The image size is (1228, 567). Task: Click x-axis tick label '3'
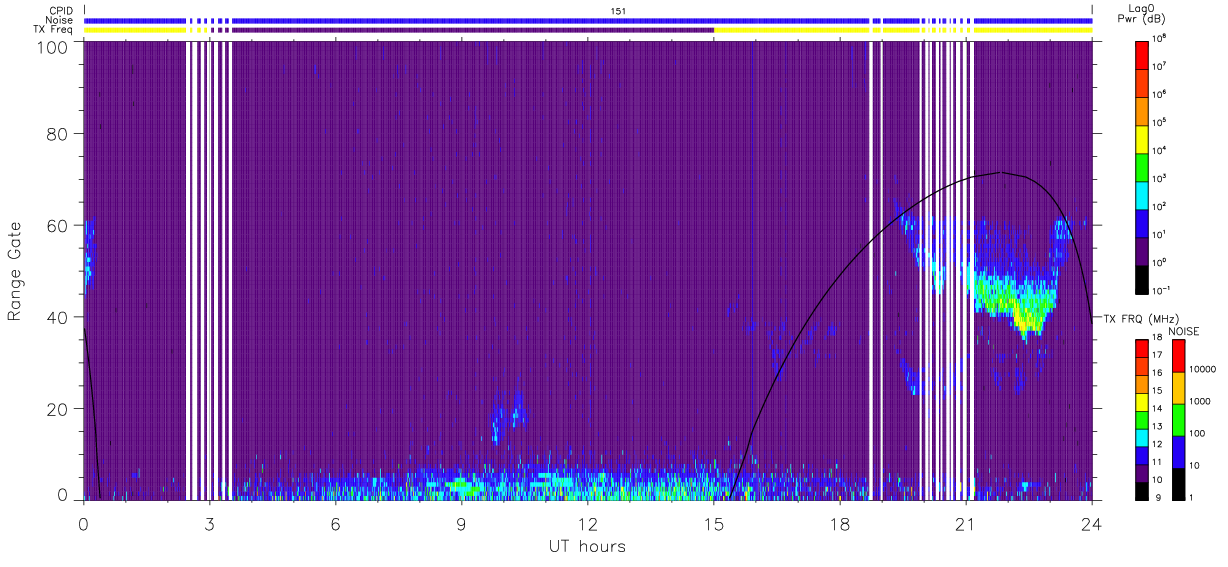tap(209, 524)
